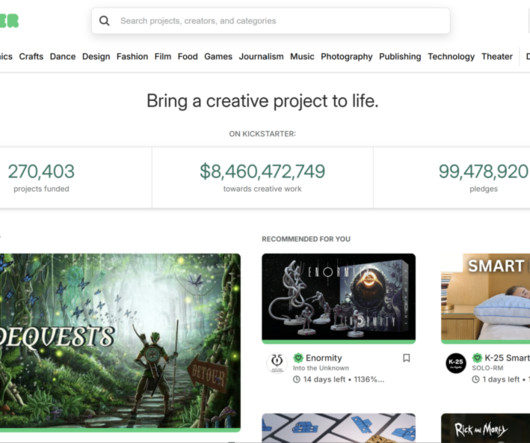
Task: Open the Rick and Morty project thumbnail
Action: coord(485,428)
